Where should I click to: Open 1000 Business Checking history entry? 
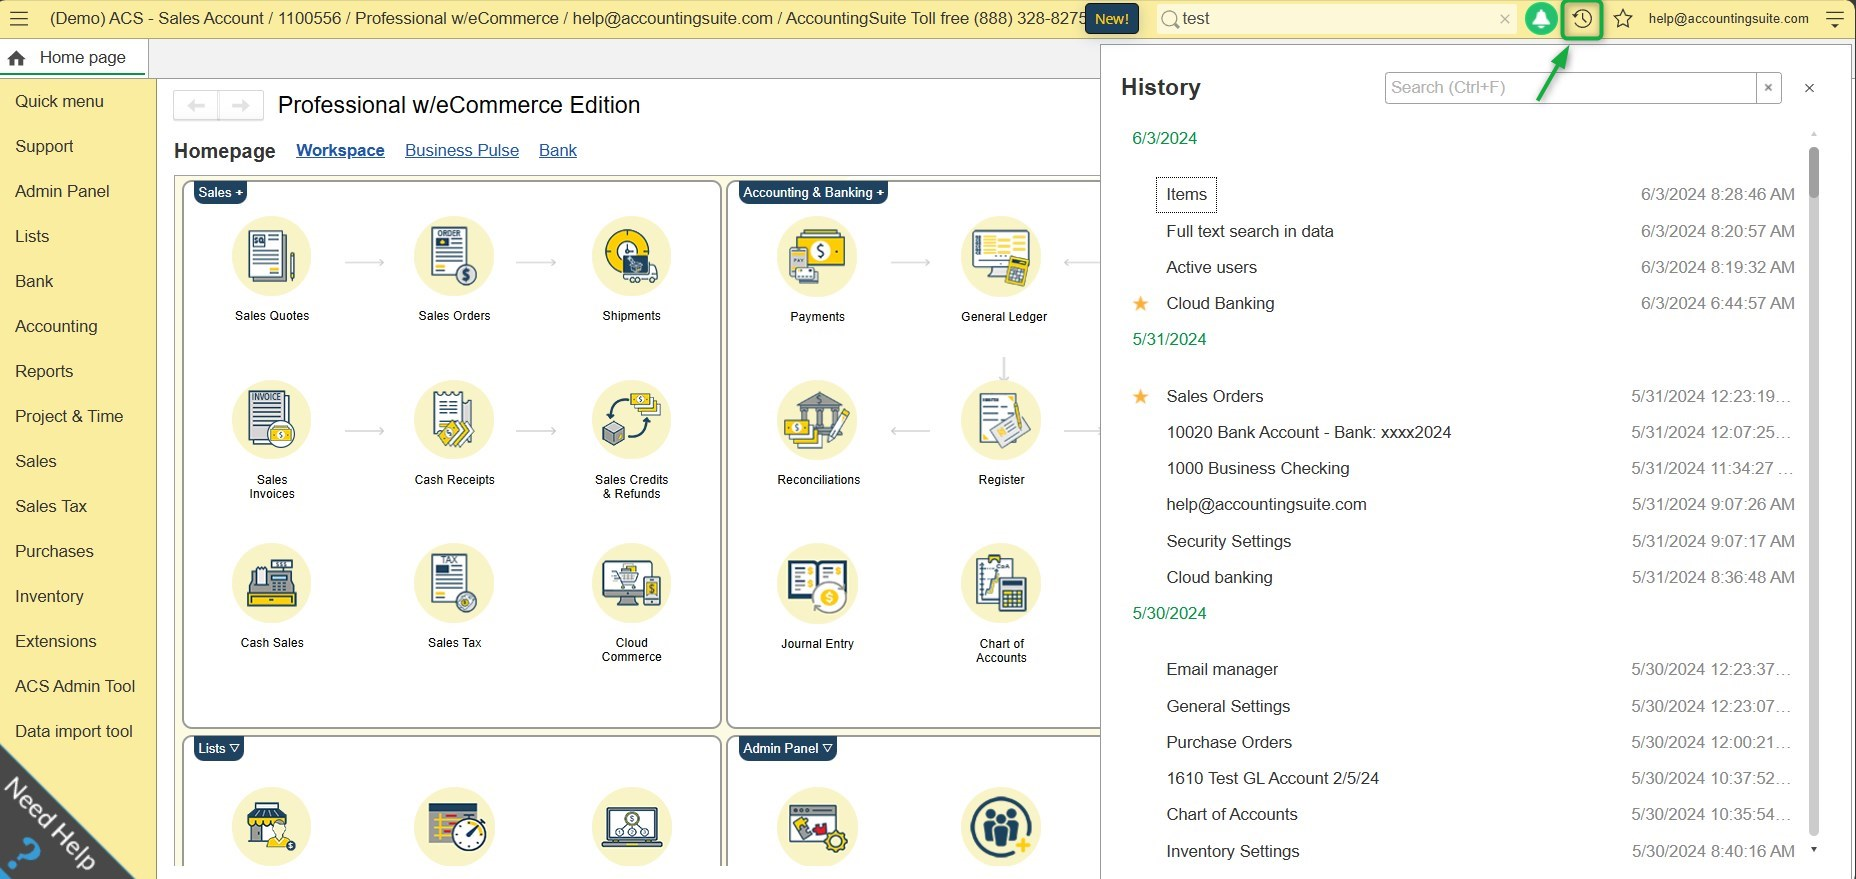tap(1257, 468)
